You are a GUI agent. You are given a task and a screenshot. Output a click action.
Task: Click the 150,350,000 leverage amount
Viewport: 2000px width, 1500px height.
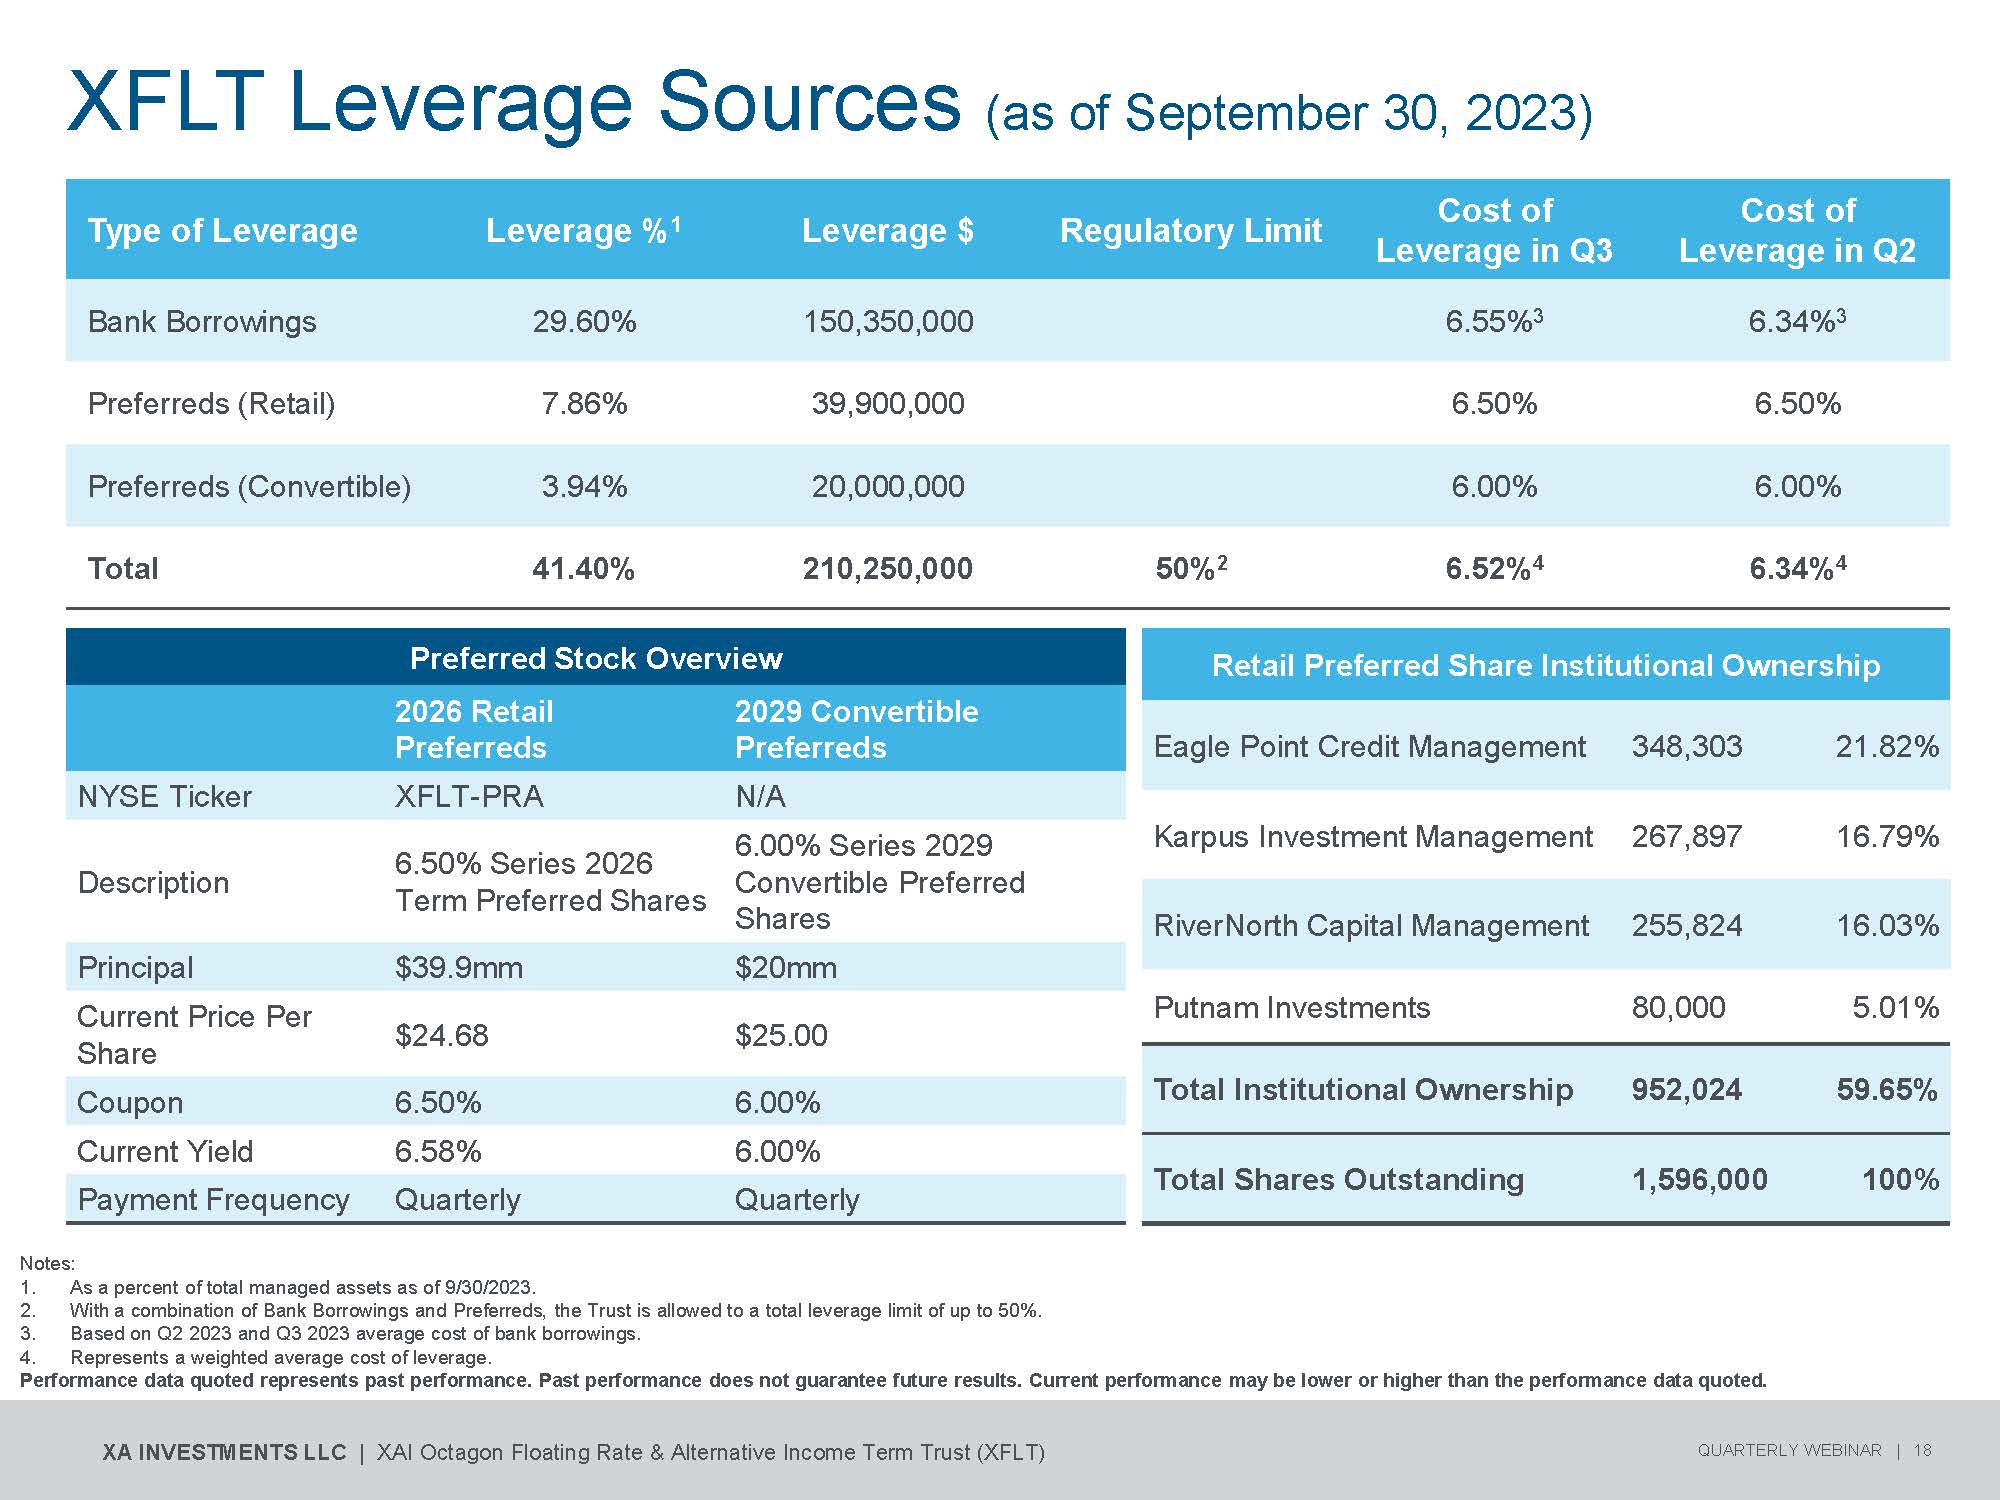coord(888,322)
